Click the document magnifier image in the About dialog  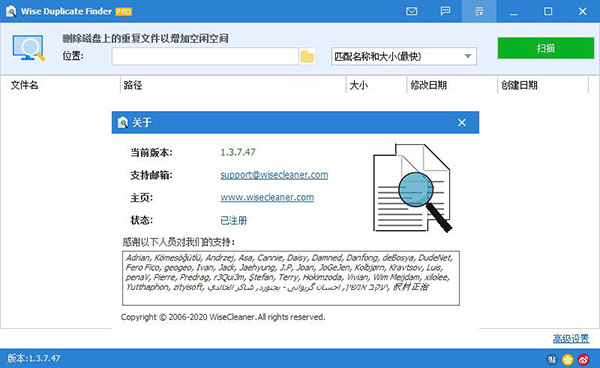pos(412,188)
